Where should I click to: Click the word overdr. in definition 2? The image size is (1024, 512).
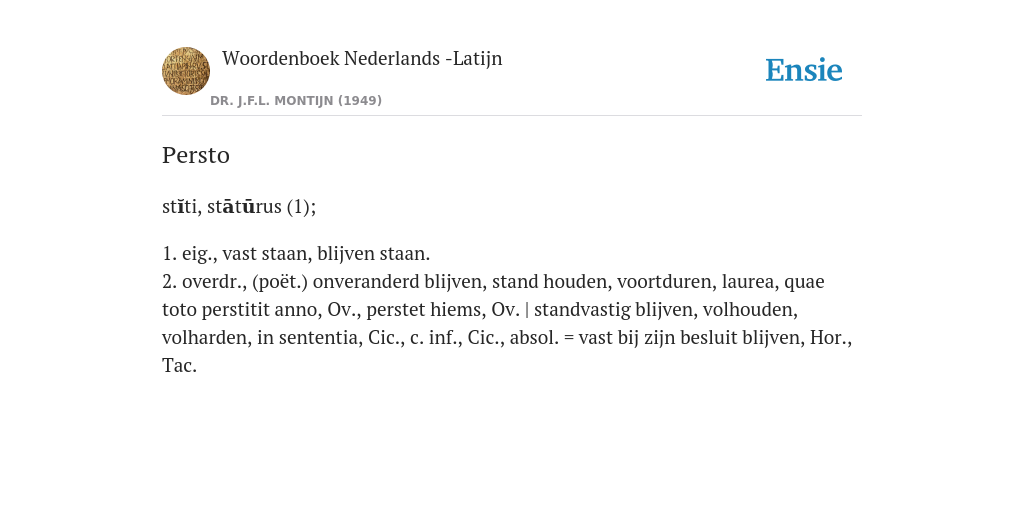214,281
